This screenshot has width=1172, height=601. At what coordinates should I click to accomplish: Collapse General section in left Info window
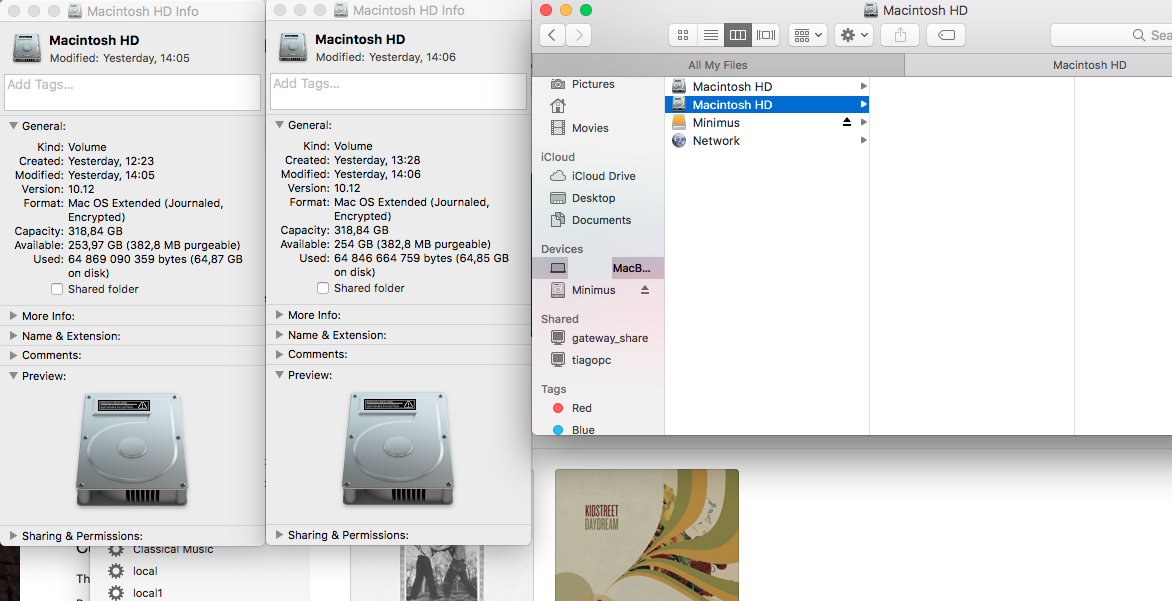tap(13, 126)
